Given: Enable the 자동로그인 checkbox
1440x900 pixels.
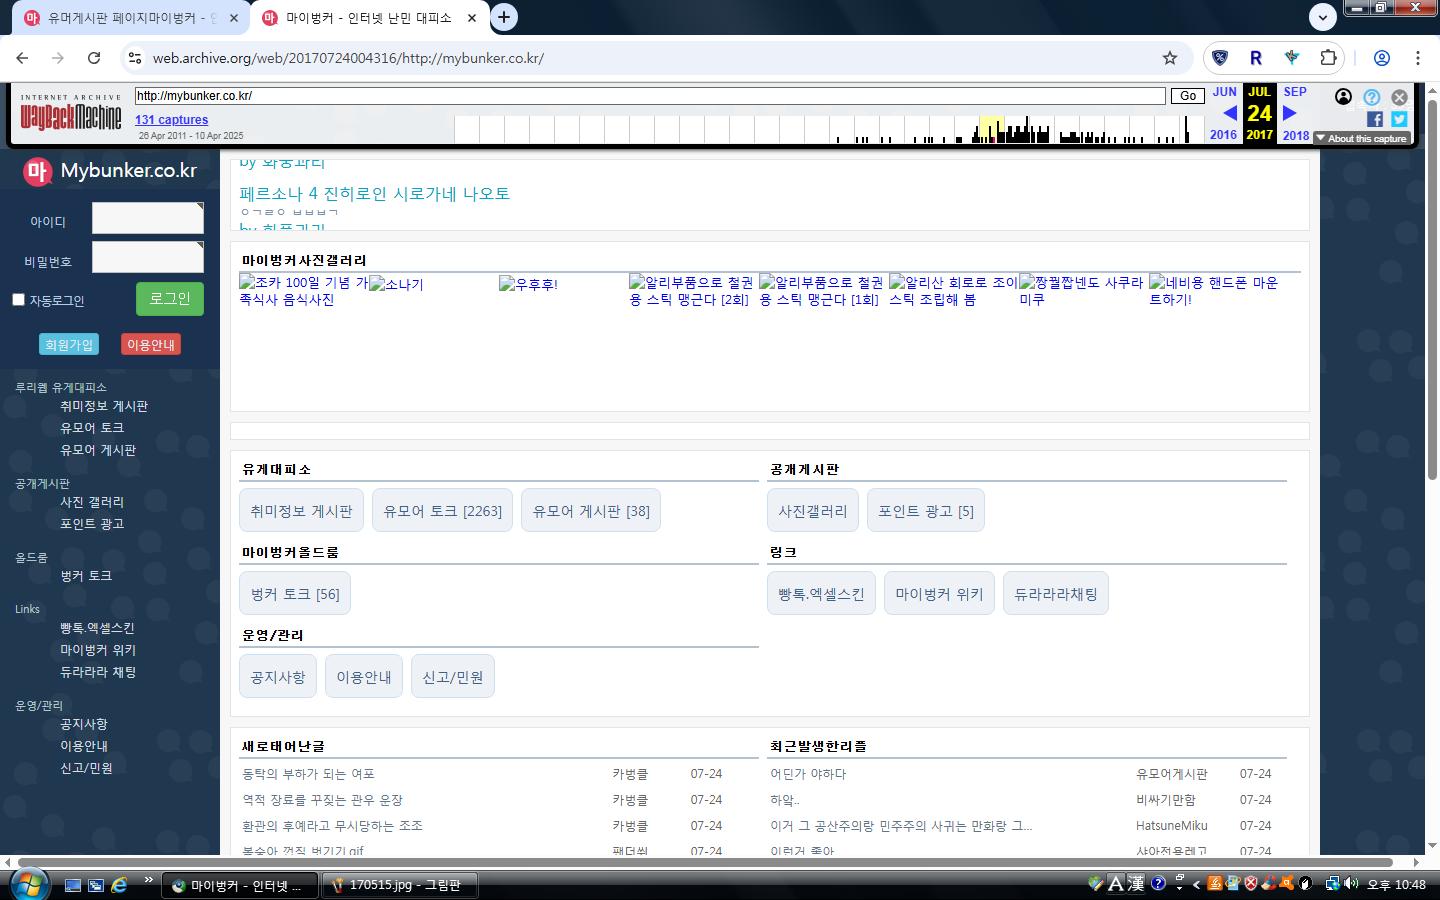Looking at the screenshot, I should click(x=18, y=299).
